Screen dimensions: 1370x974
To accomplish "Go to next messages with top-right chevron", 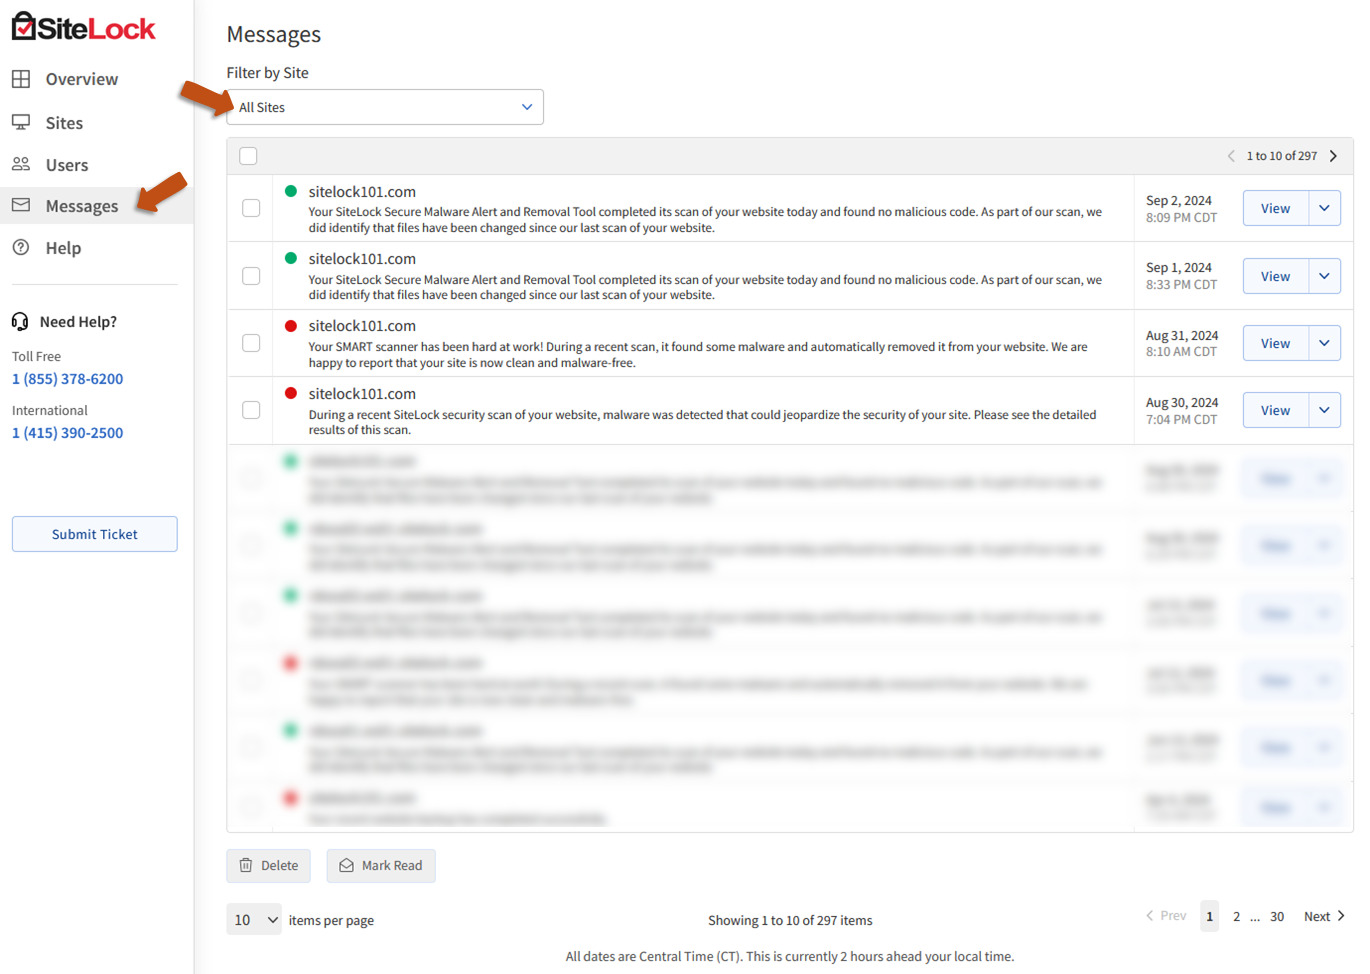I will coord(1333,156).
